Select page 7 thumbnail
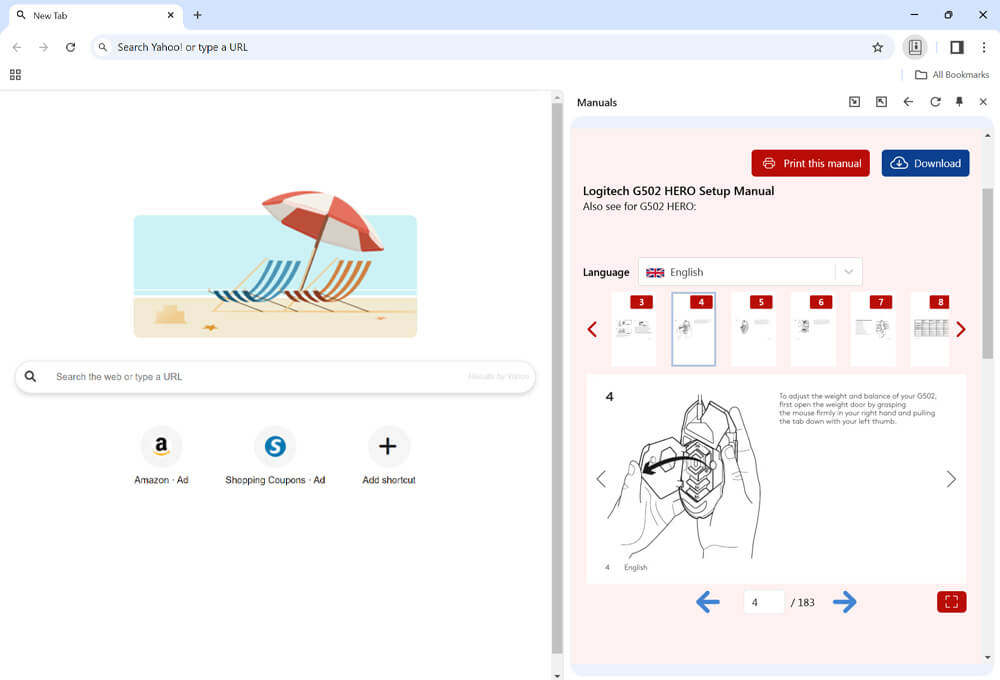The width and height of the screenshot is (1000, 680). [x=873, y=329]
